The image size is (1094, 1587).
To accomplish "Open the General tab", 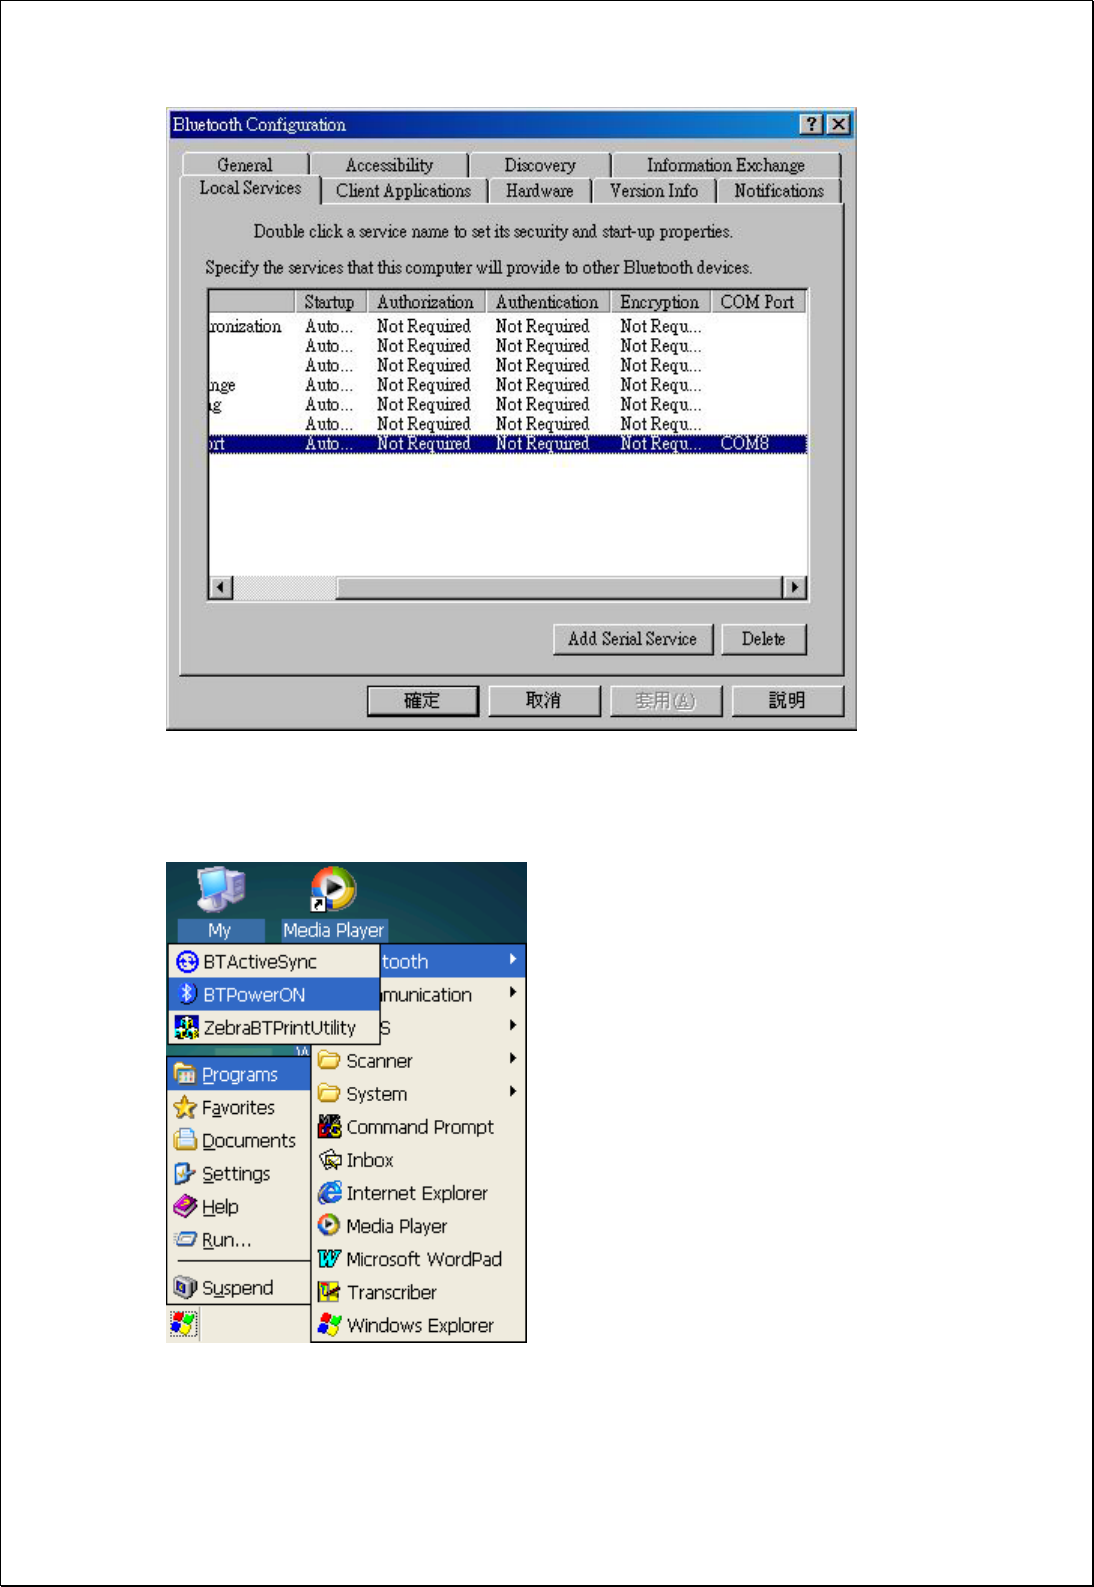I will click(245, 165).
